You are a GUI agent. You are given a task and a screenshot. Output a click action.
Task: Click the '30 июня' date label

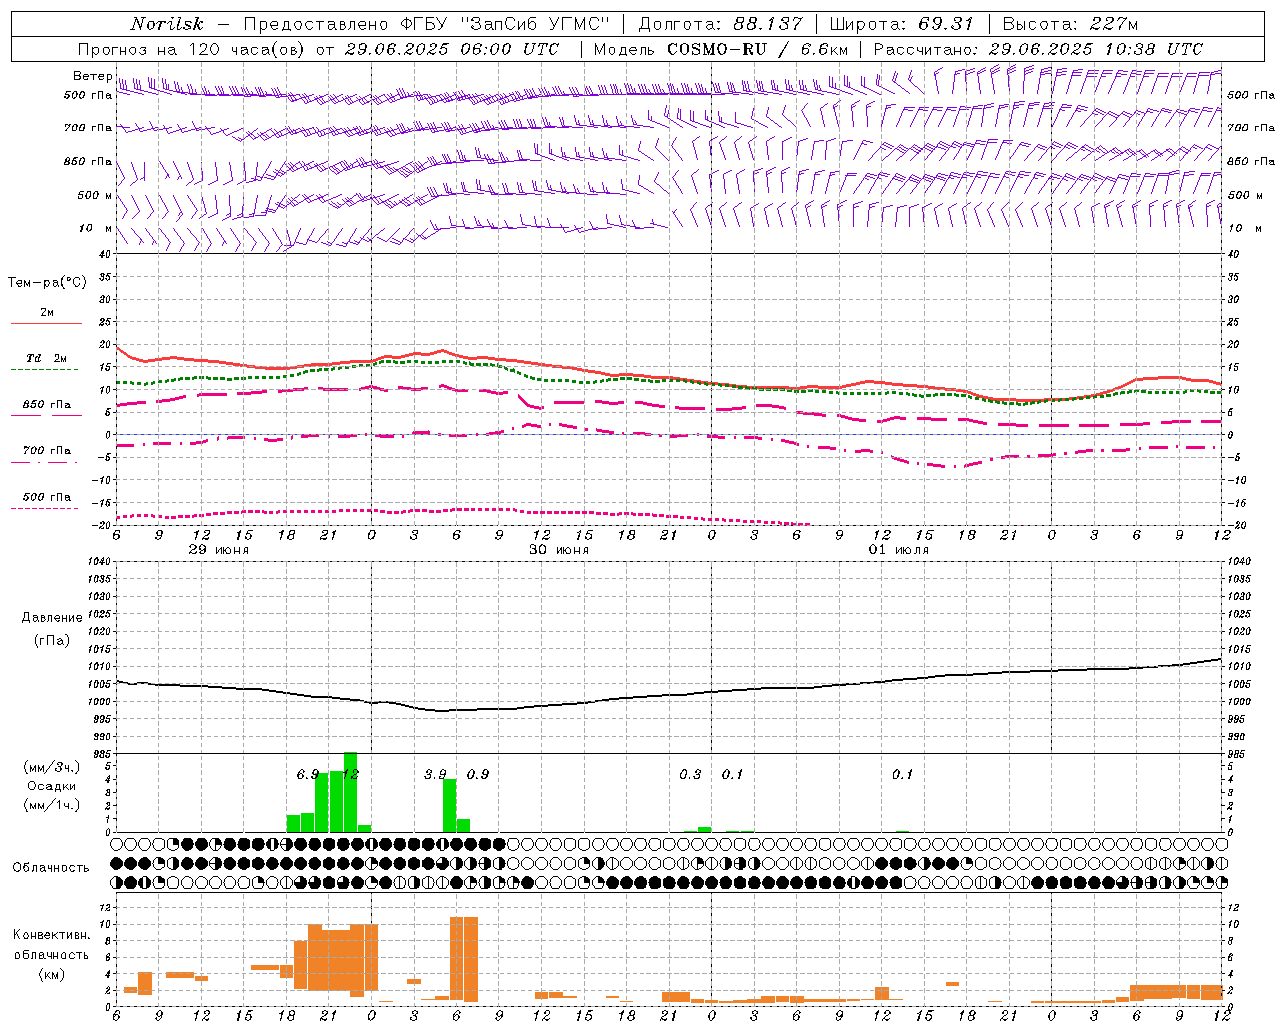tap(559, 550)
